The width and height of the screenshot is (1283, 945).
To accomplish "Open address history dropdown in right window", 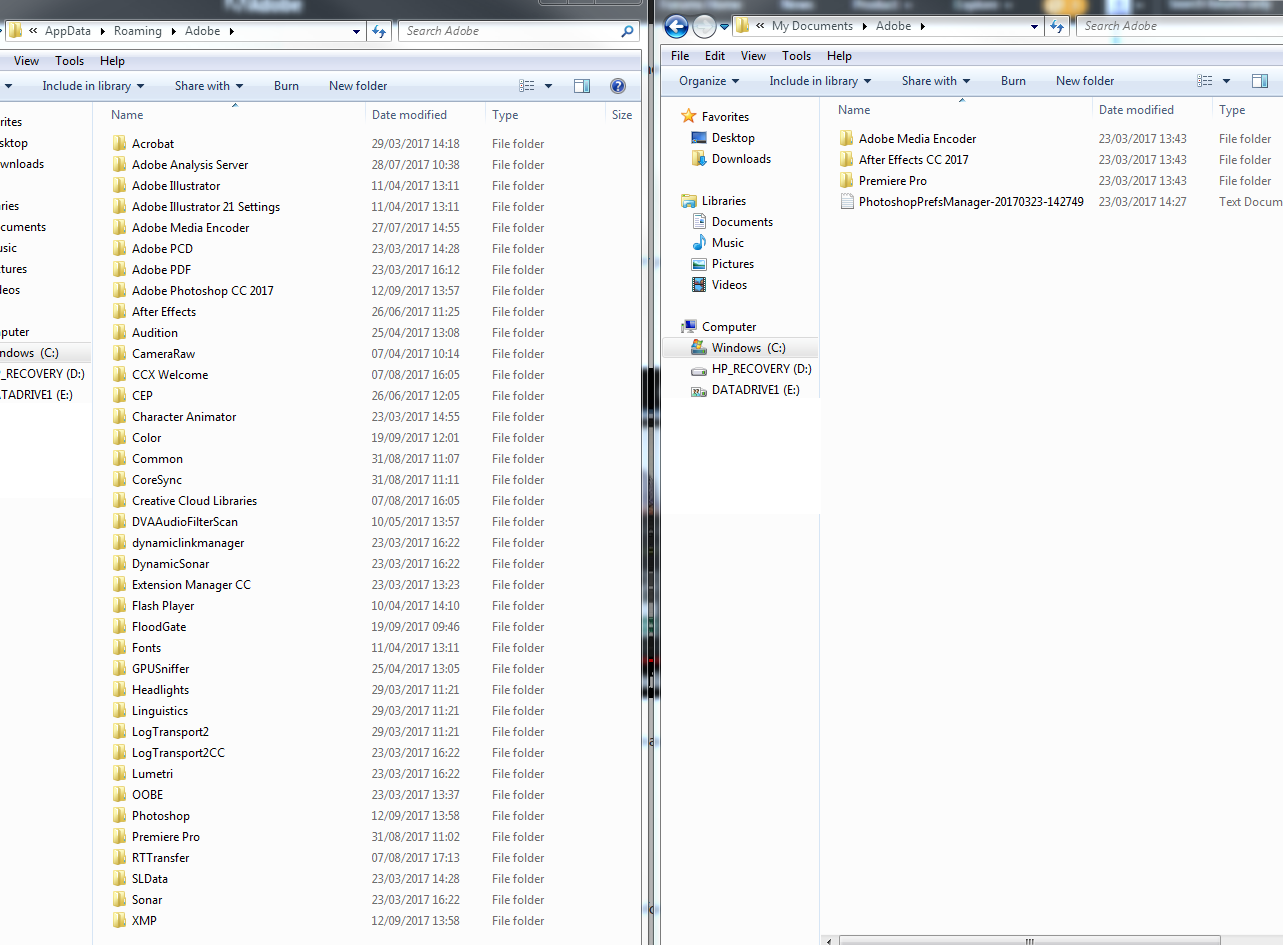I will point(1035,26).
